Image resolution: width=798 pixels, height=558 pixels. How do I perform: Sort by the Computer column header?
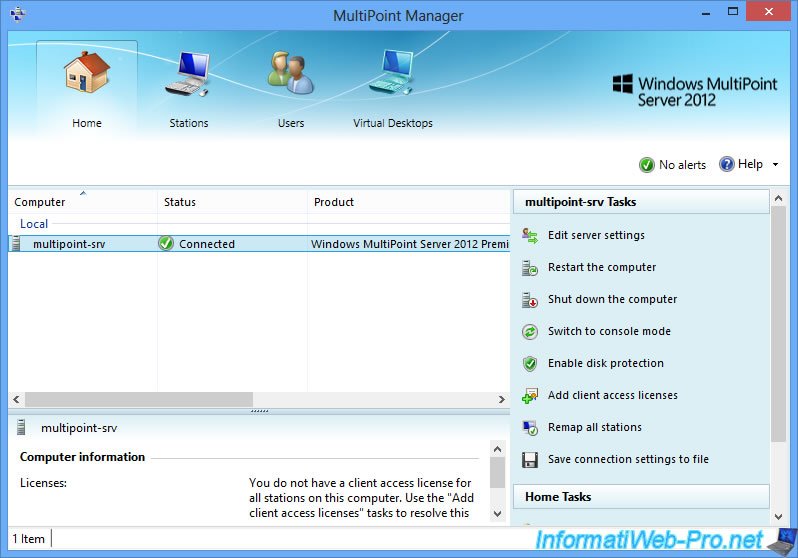pos(82,202)
